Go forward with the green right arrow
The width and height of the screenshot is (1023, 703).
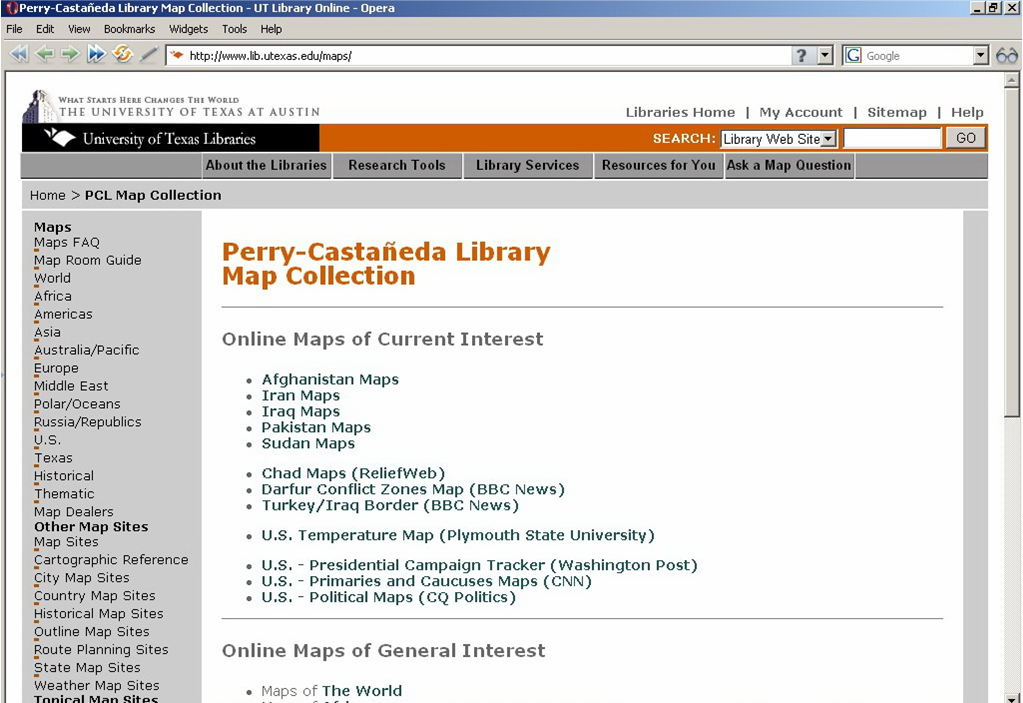(x=70, y=55)
